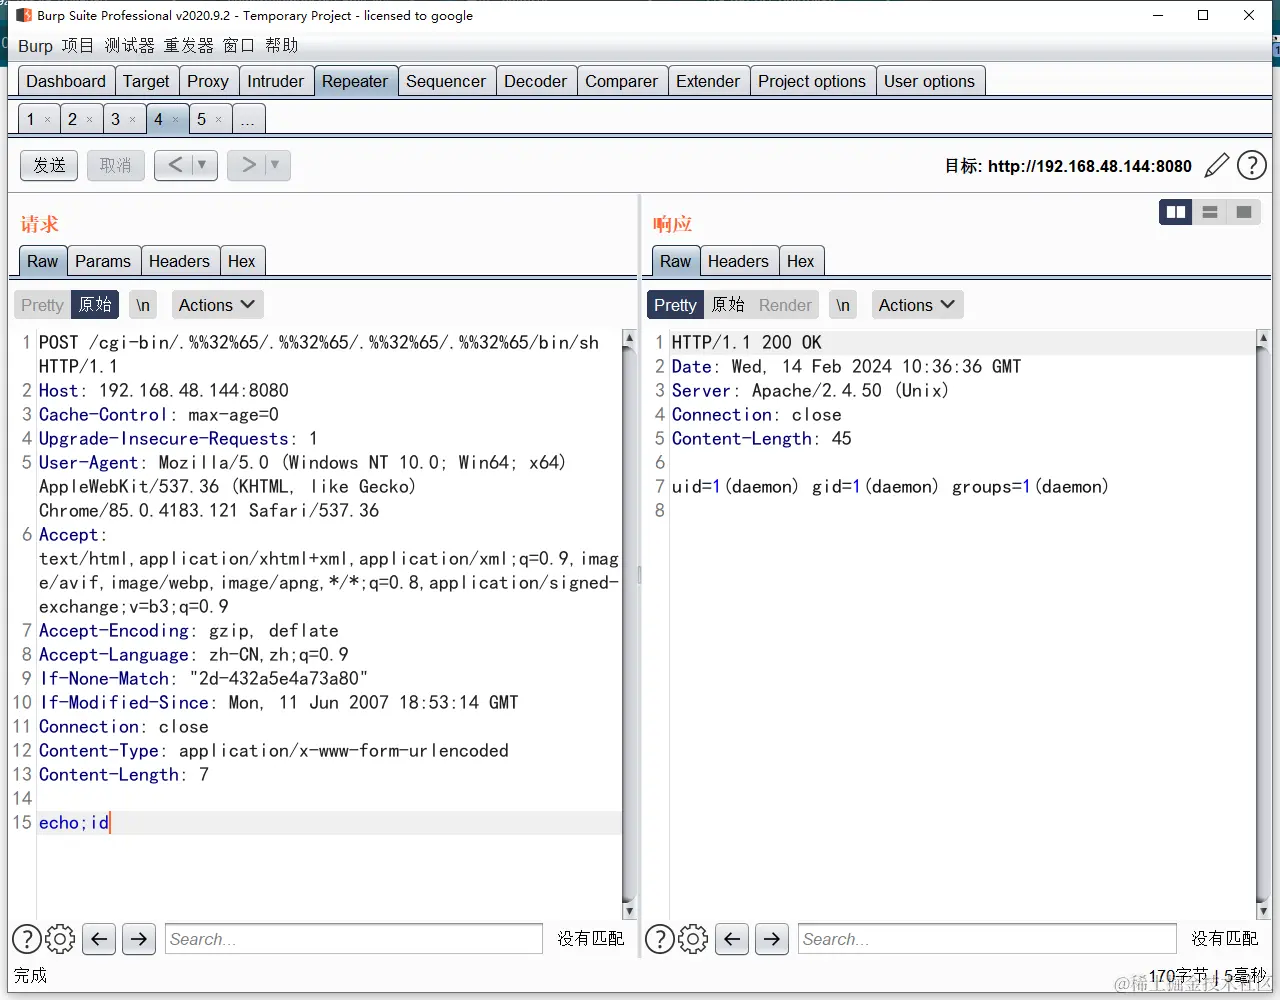Open request search help icon

coord(27,939)
